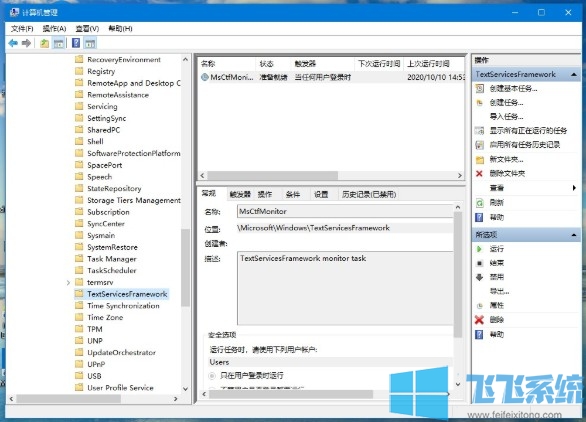Click the blue Help toolbar icon
Viewport: 586px width, 422px height.
point(76,43)
